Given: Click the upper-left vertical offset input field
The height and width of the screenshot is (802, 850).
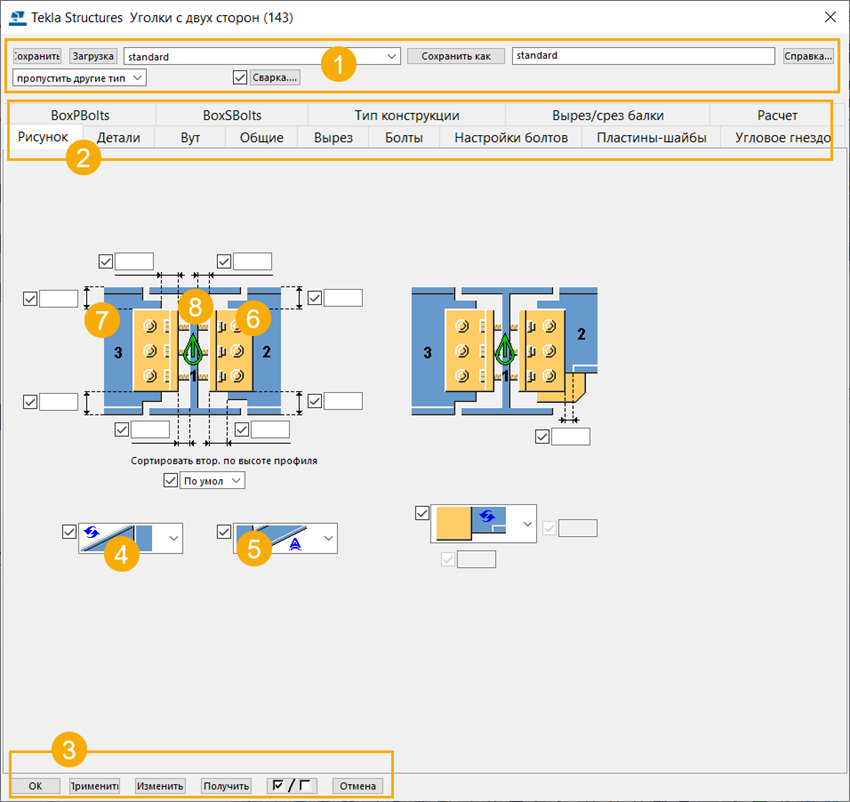Looking at the screenshot, I should (59, 298).
